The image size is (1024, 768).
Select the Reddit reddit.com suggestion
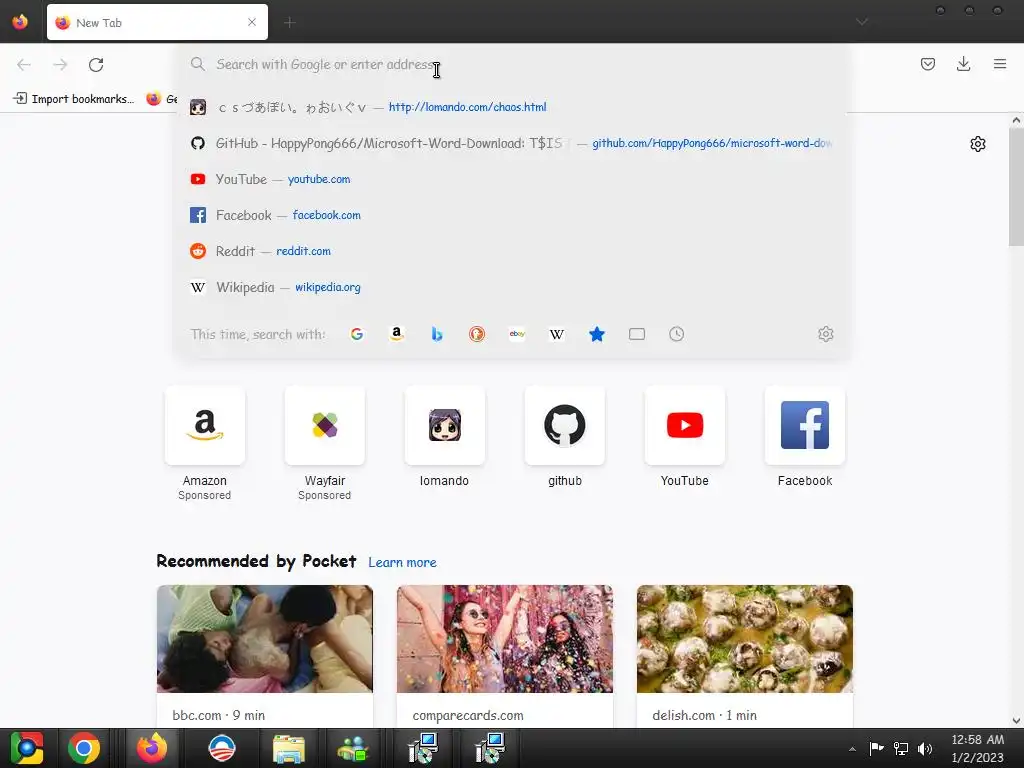pyautogui.click(x=511, y=251)
